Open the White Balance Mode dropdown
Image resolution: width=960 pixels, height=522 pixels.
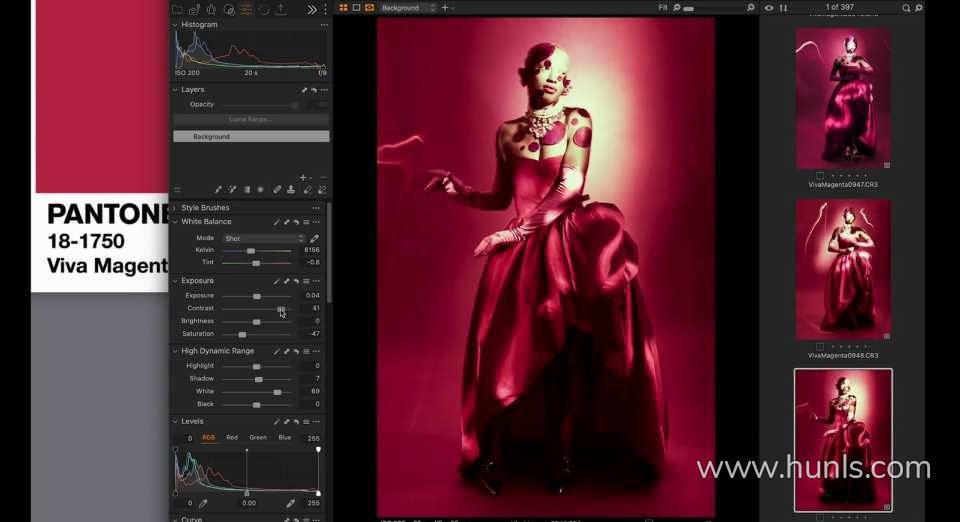click(x=264, y=238)
